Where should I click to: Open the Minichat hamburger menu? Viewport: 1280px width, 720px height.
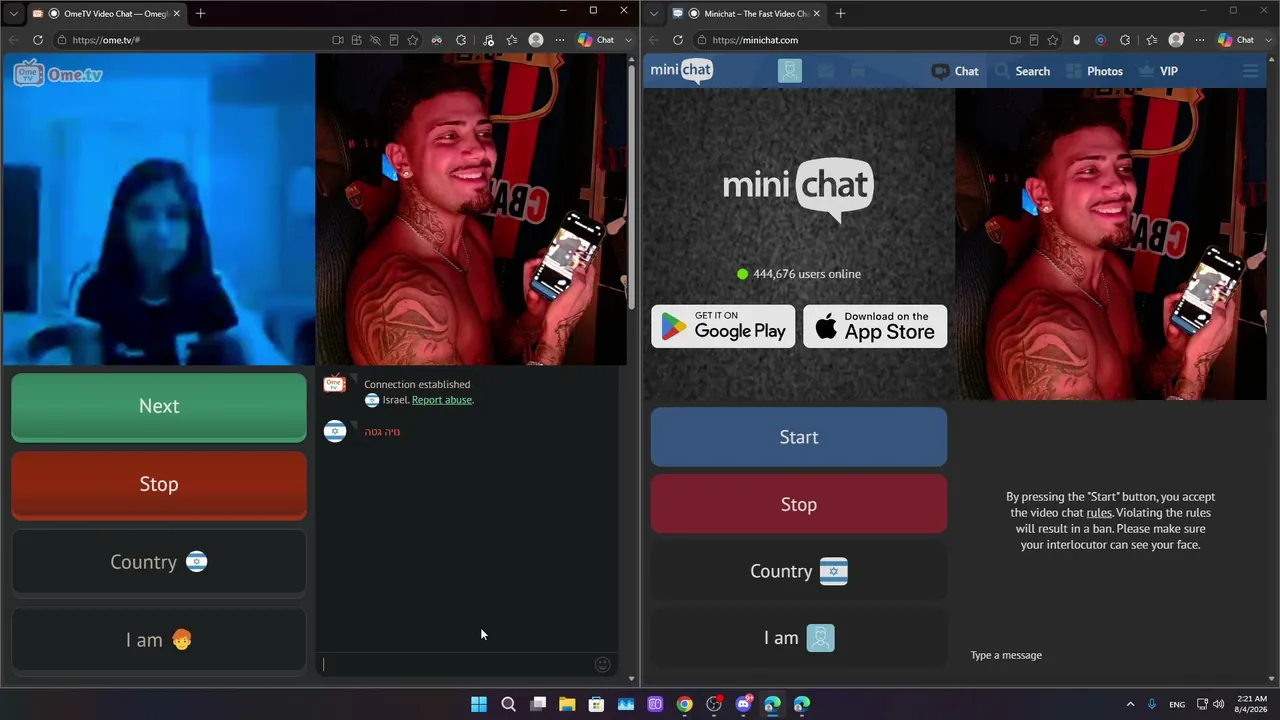pos(1250,71)
